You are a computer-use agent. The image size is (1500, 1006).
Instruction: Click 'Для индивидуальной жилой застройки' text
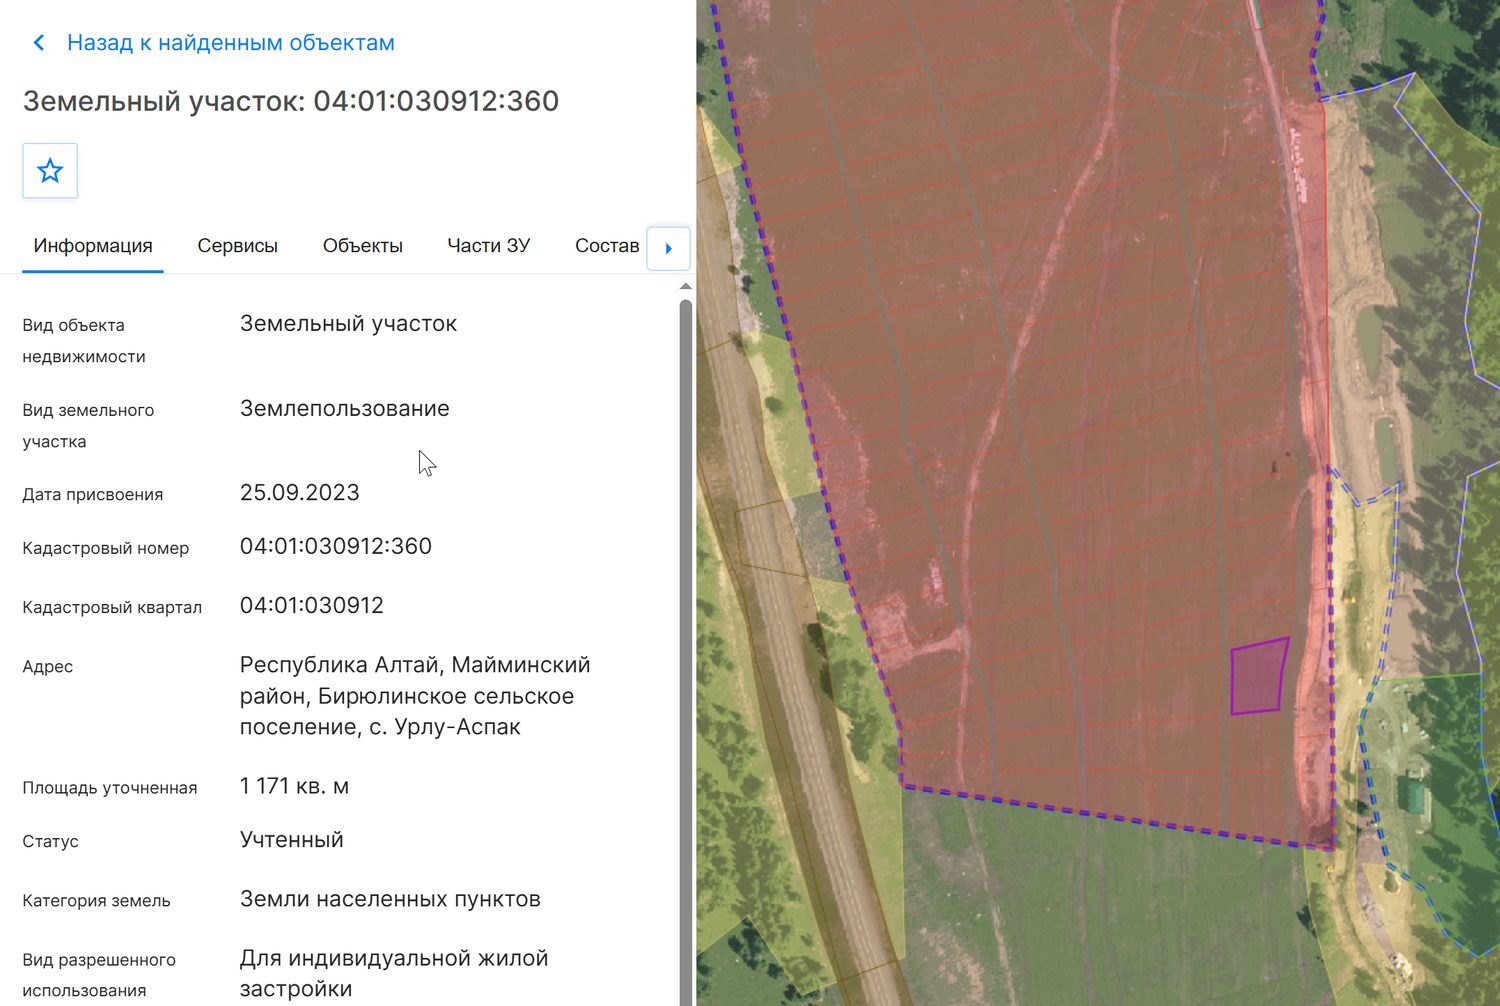point(394,973)
